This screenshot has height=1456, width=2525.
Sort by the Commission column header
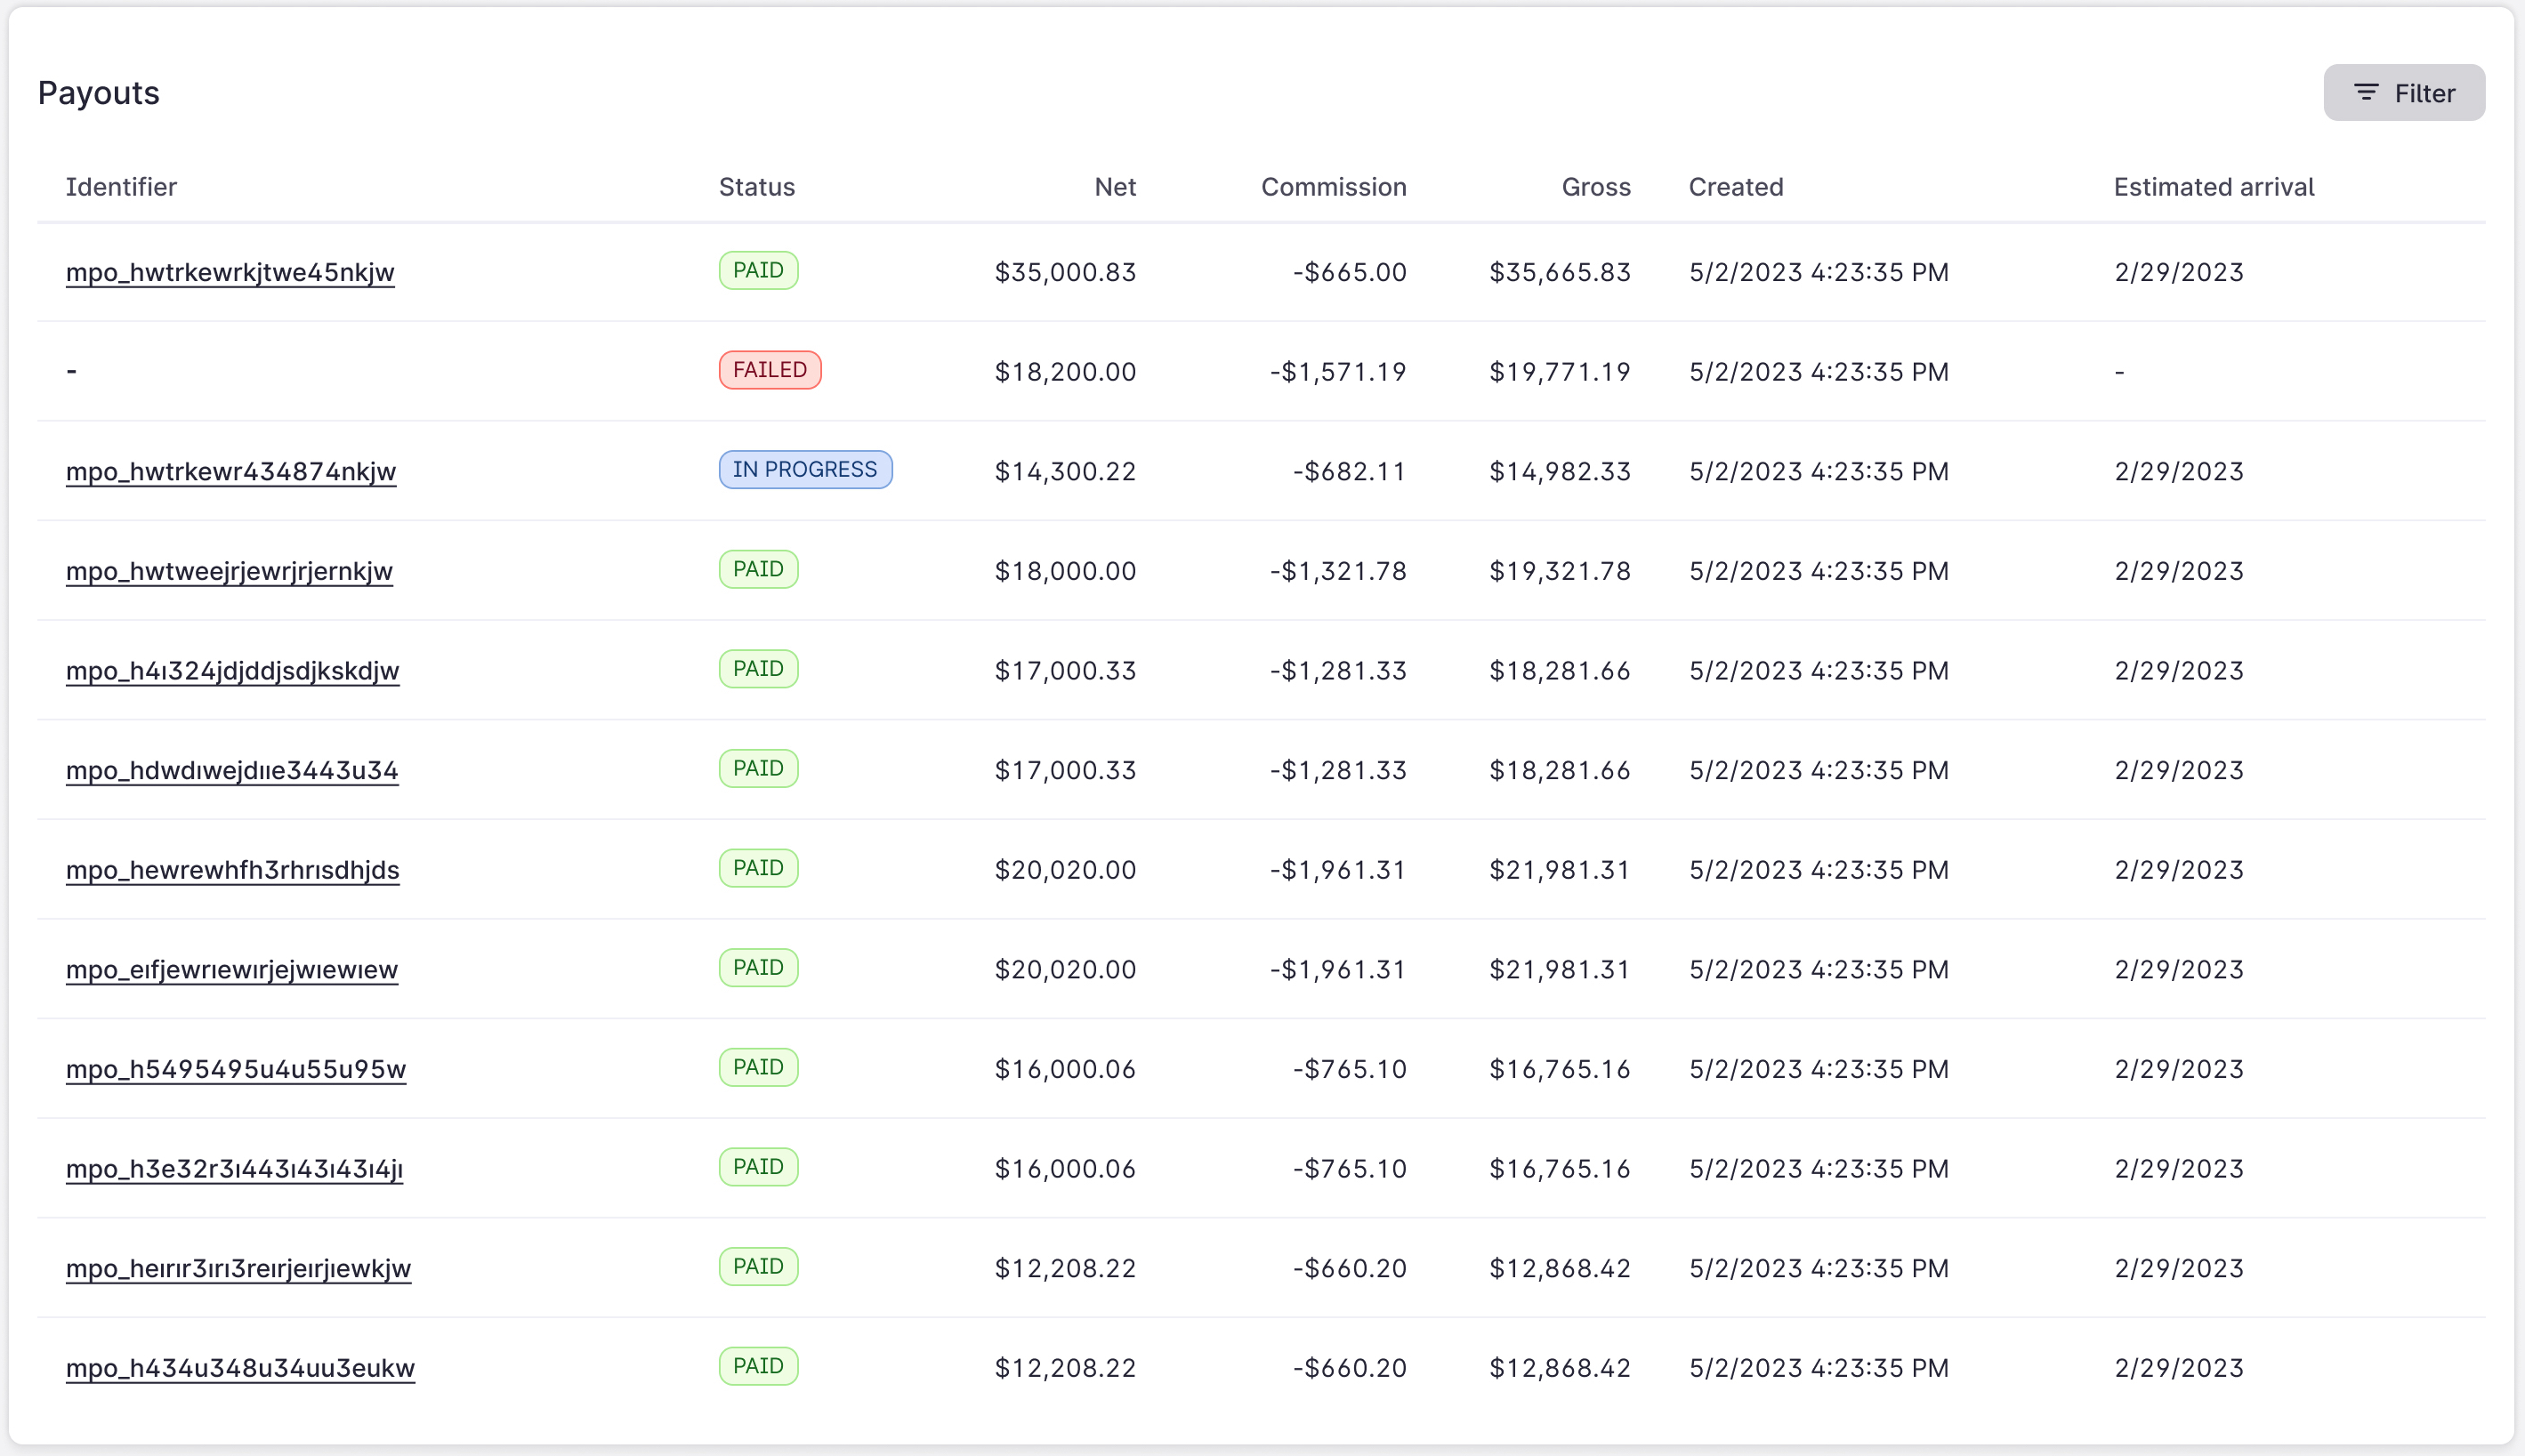point(1334,186)
